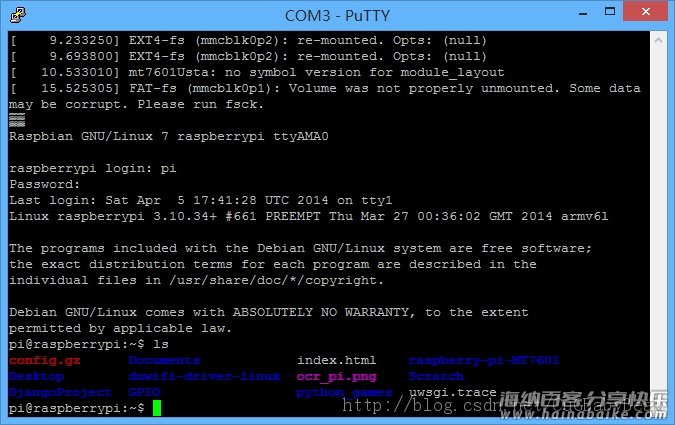Screen dimensions: 675x425
Task: Click the Documents directory name
Action: (164, 360)
